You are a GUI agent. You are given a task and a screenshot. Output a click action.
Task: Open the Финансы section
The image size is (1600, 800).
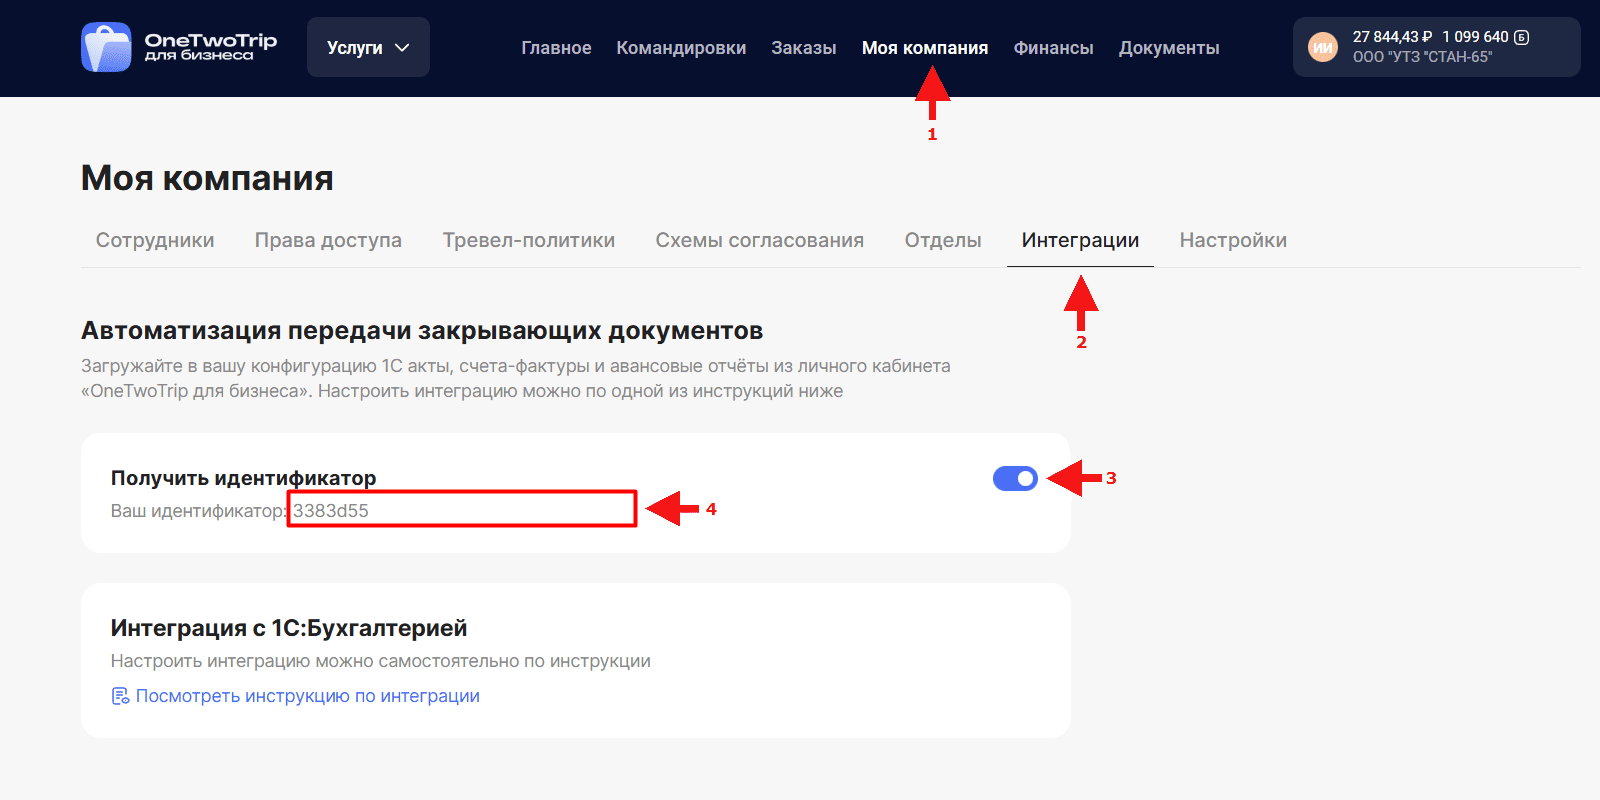1053,48
